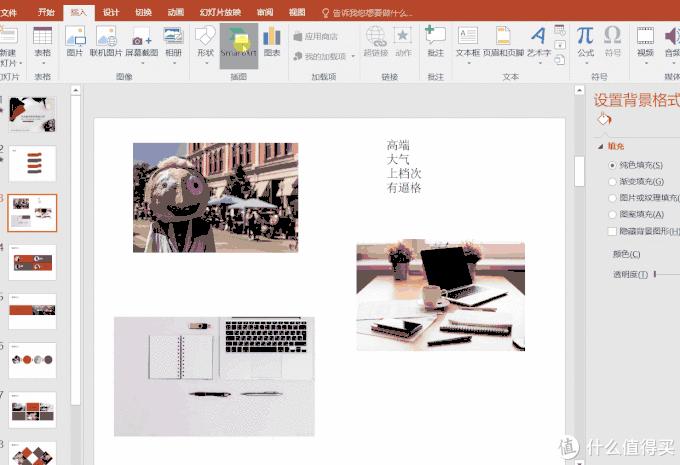Screen dimensions: 680x465
Task: Expand the 相册 dropdown arrow
Action: (x=173, y=63)
